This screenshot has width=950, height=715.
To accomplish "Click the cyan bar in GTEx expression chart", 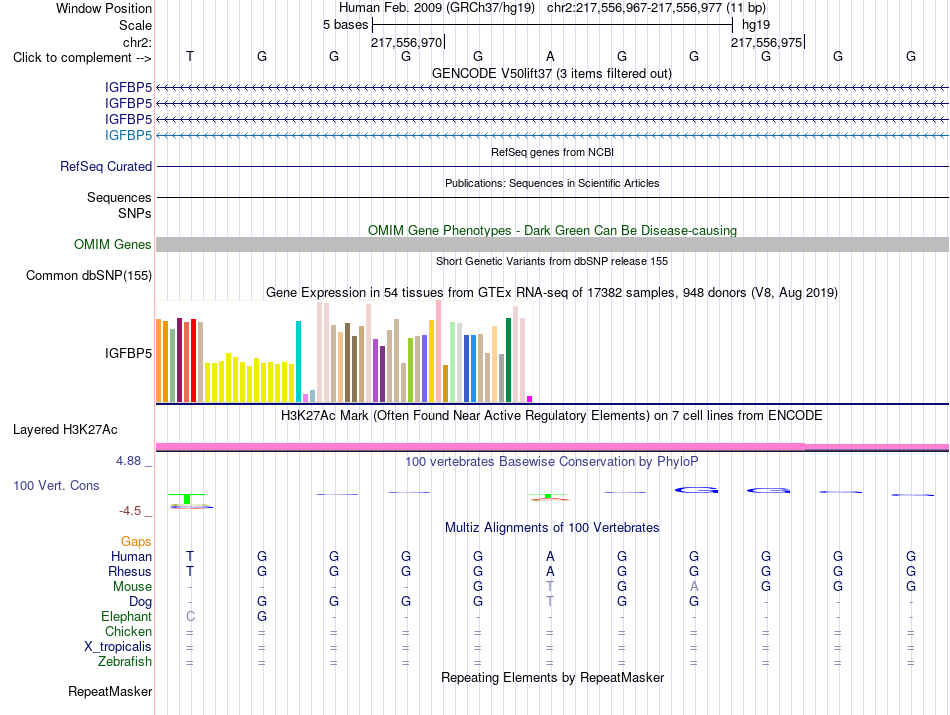I will 298,361.
